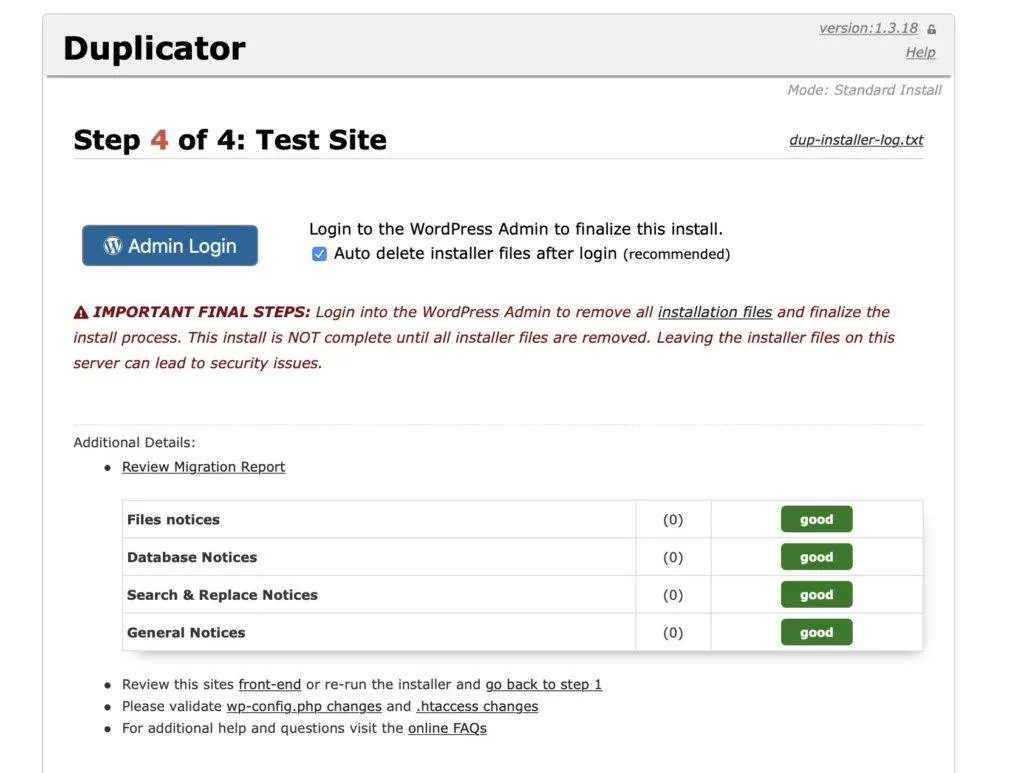This screenshot has width=1024, height=773.
Task: Open the version:1.3.18 link
Action: click(867, 28)
